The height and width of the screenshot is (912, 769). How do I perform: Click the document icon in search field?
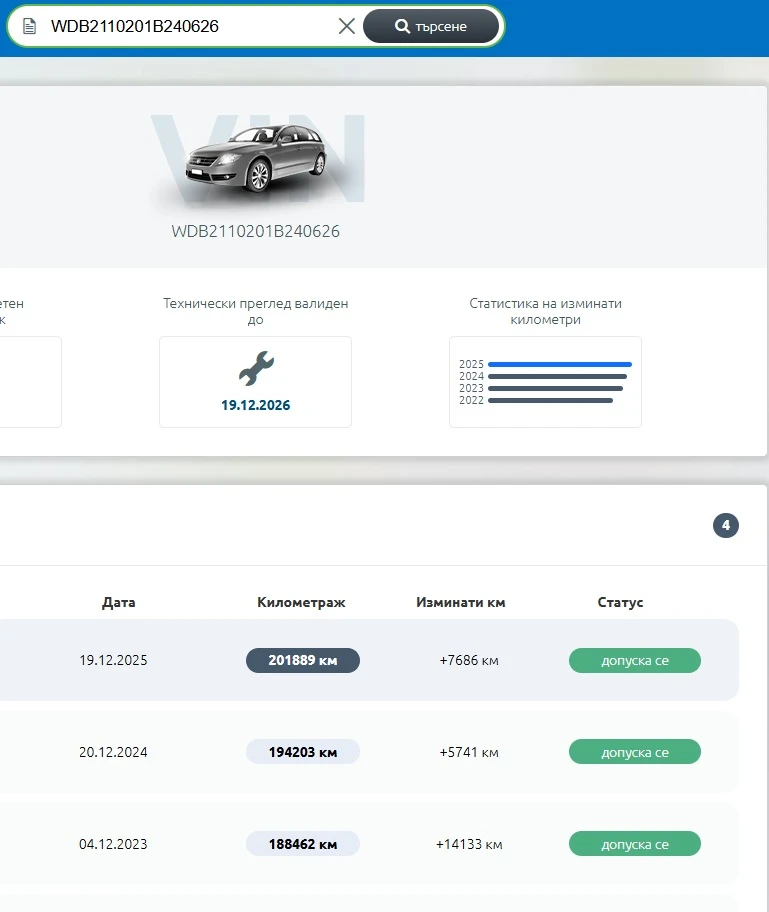(30, 26)
